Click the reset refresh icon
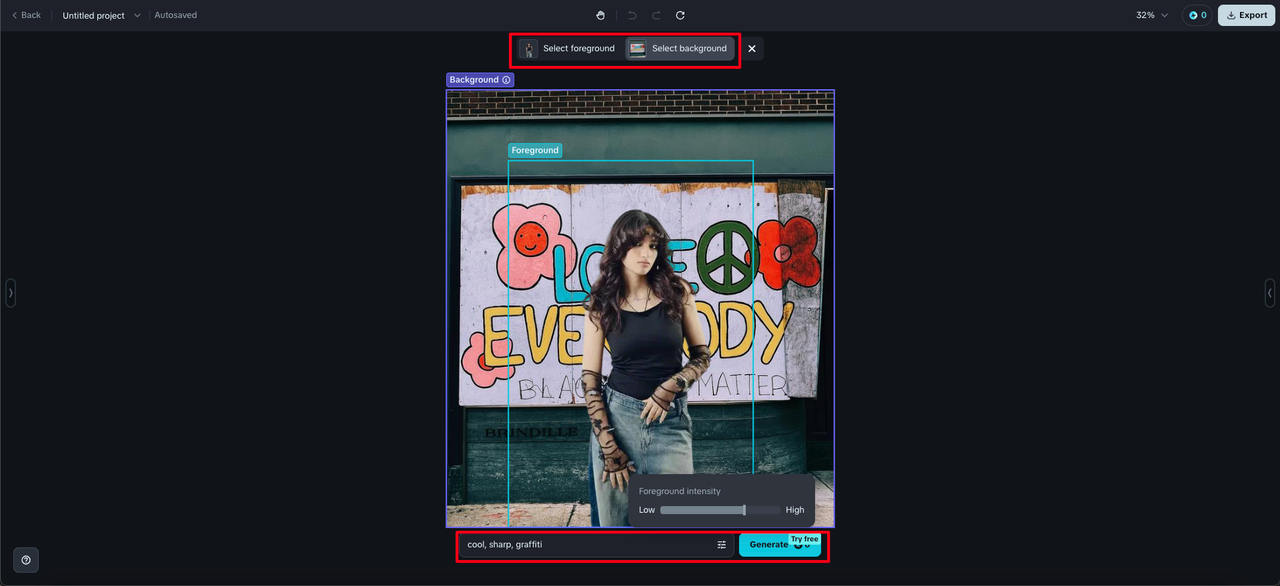This screenshot has height=586, width=1280. [680, 15]
